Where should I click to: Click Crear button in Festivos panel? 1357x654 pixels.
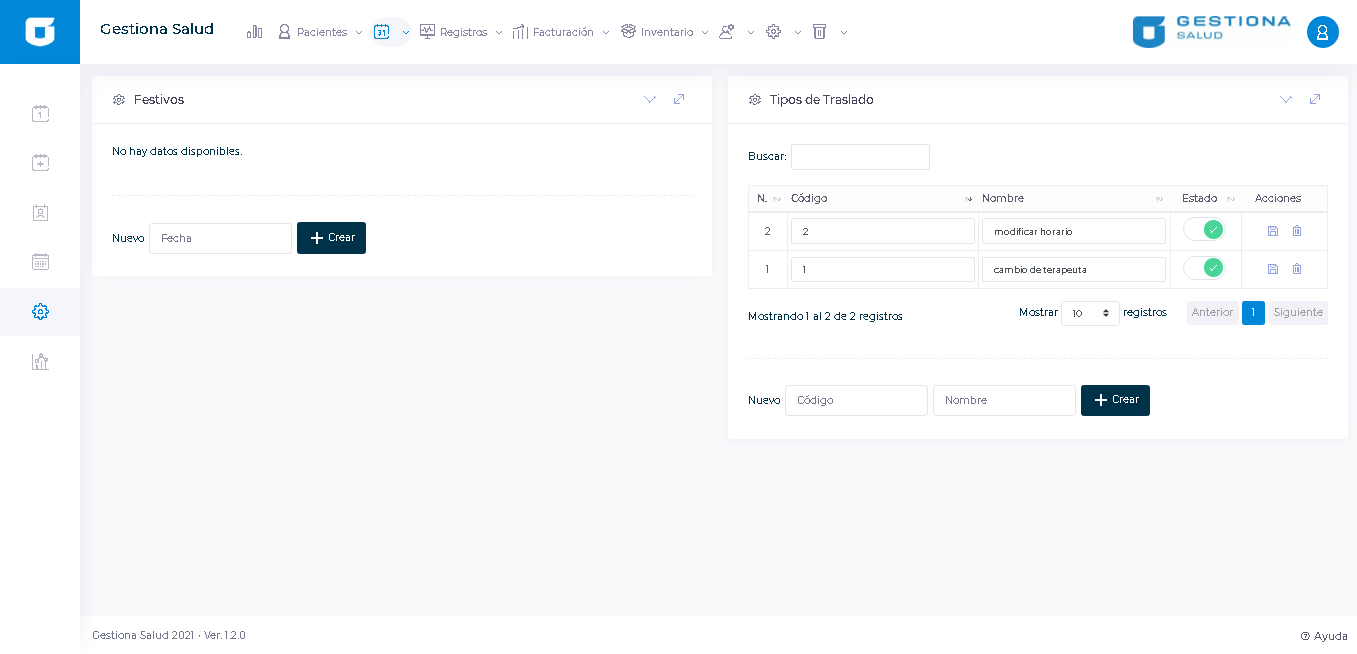331,238
